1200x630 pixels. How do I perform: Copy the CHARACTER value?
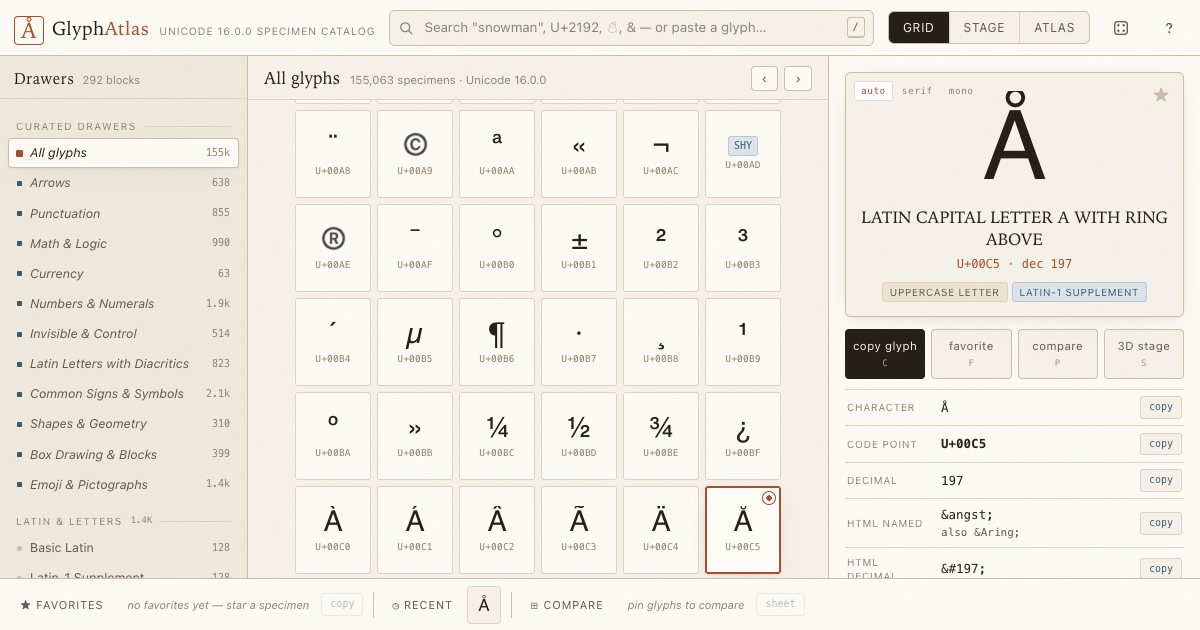(1161, 407)
